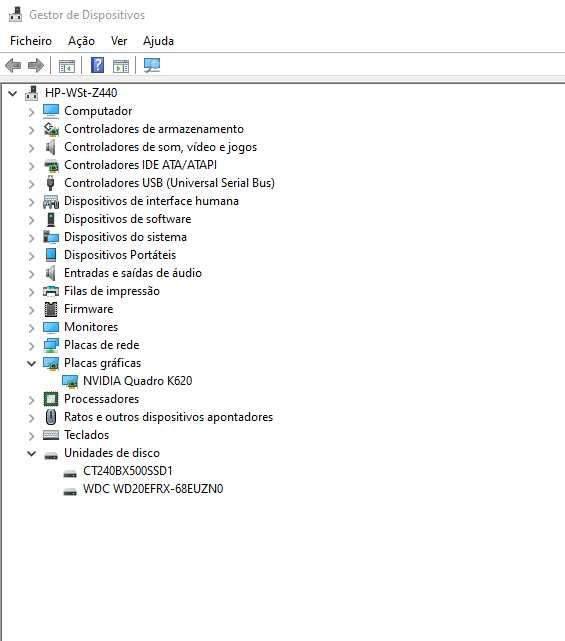
Task: Select Dispositivos do sistema label
Action: point(125,237)
